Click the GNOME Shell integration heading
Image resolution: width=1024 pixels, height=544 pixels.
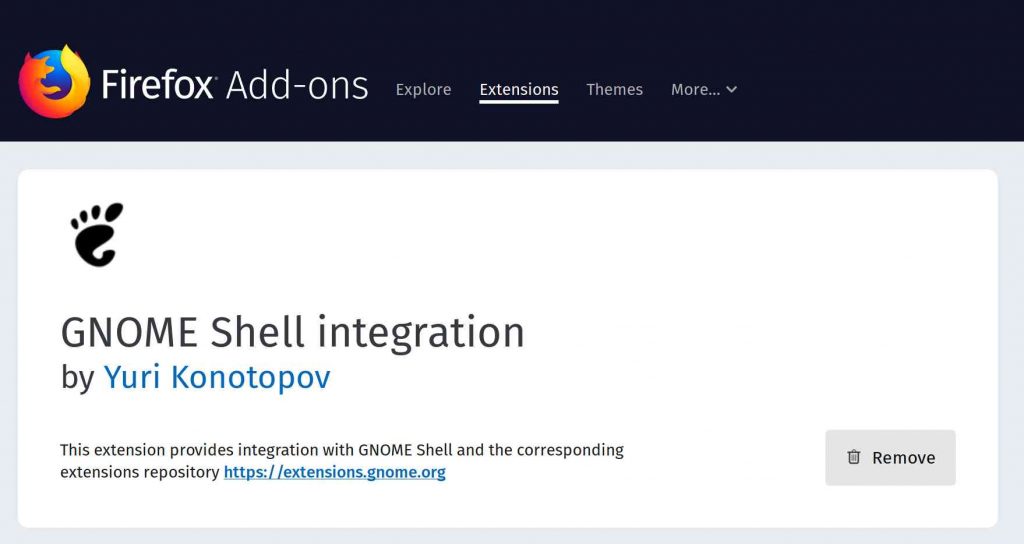(292, 332)
